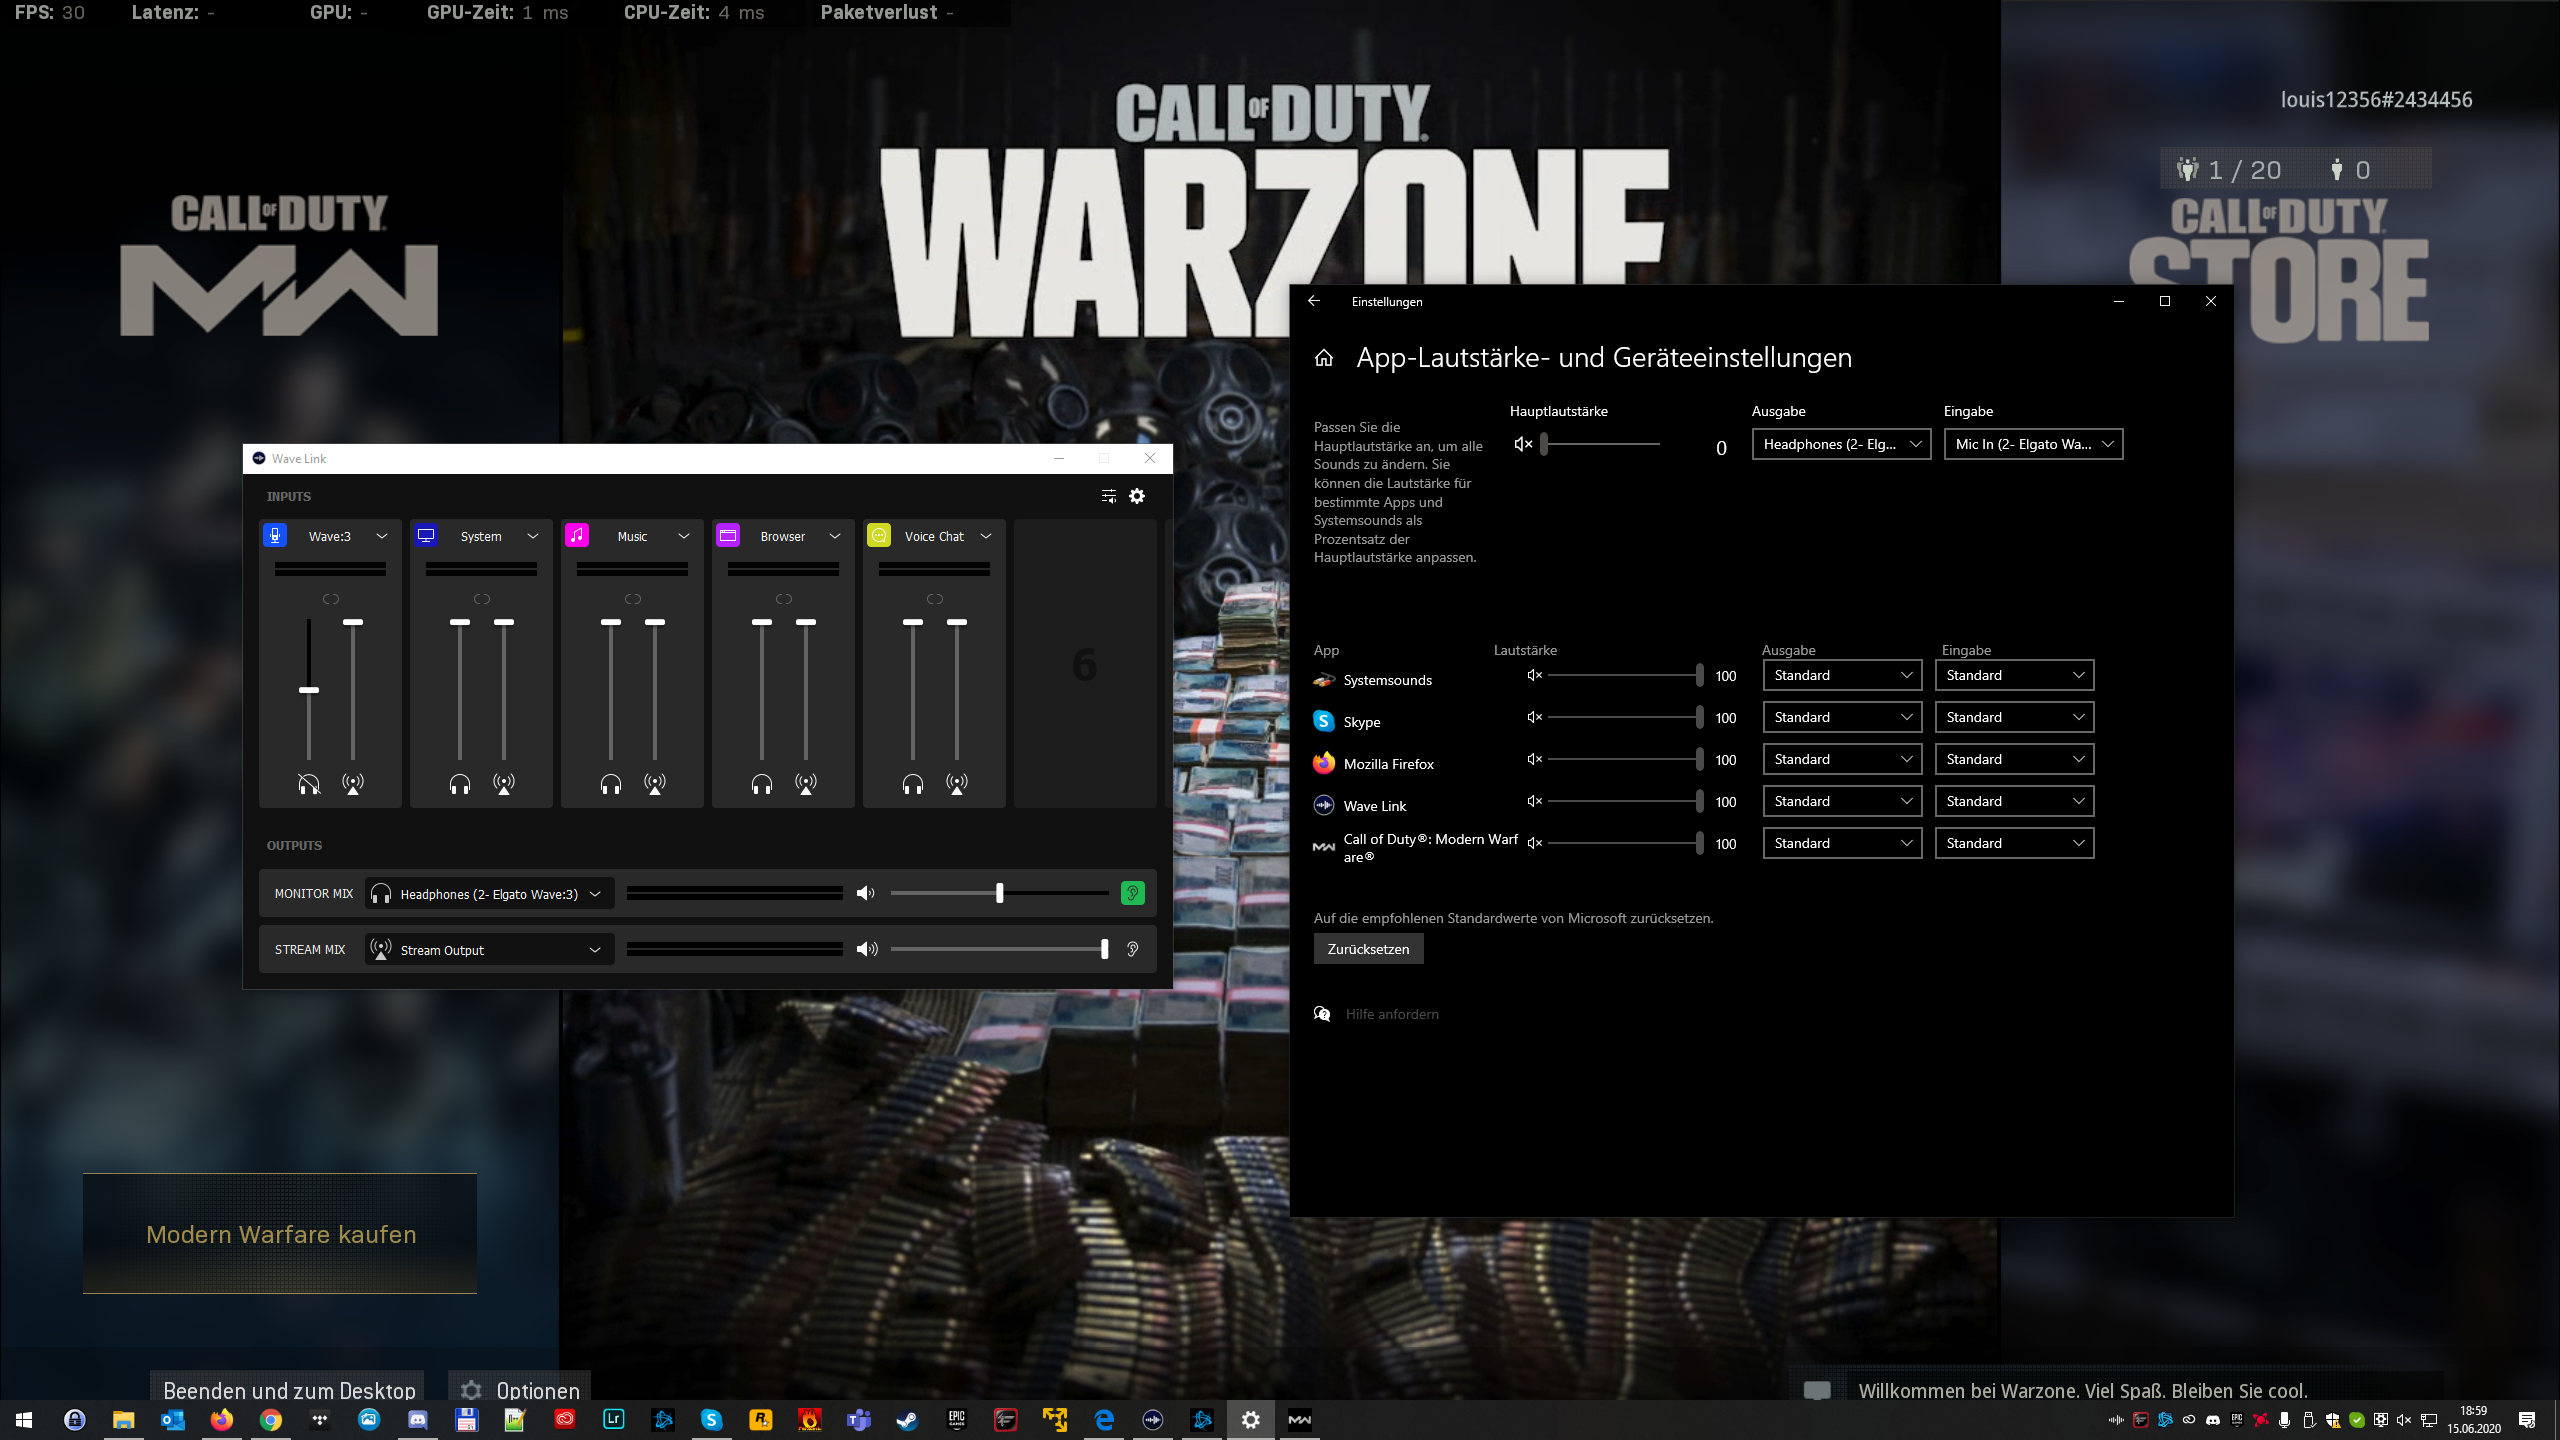The image size is (2560, 1440).
Task: Open Skype Ausgabe Standard dropdown
Action: [1842, 717]
